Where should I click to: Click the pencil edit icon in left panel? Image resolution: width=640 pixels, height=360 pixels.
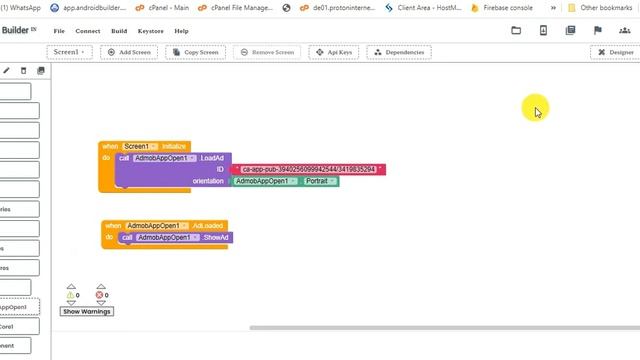(x=7, y=71)
